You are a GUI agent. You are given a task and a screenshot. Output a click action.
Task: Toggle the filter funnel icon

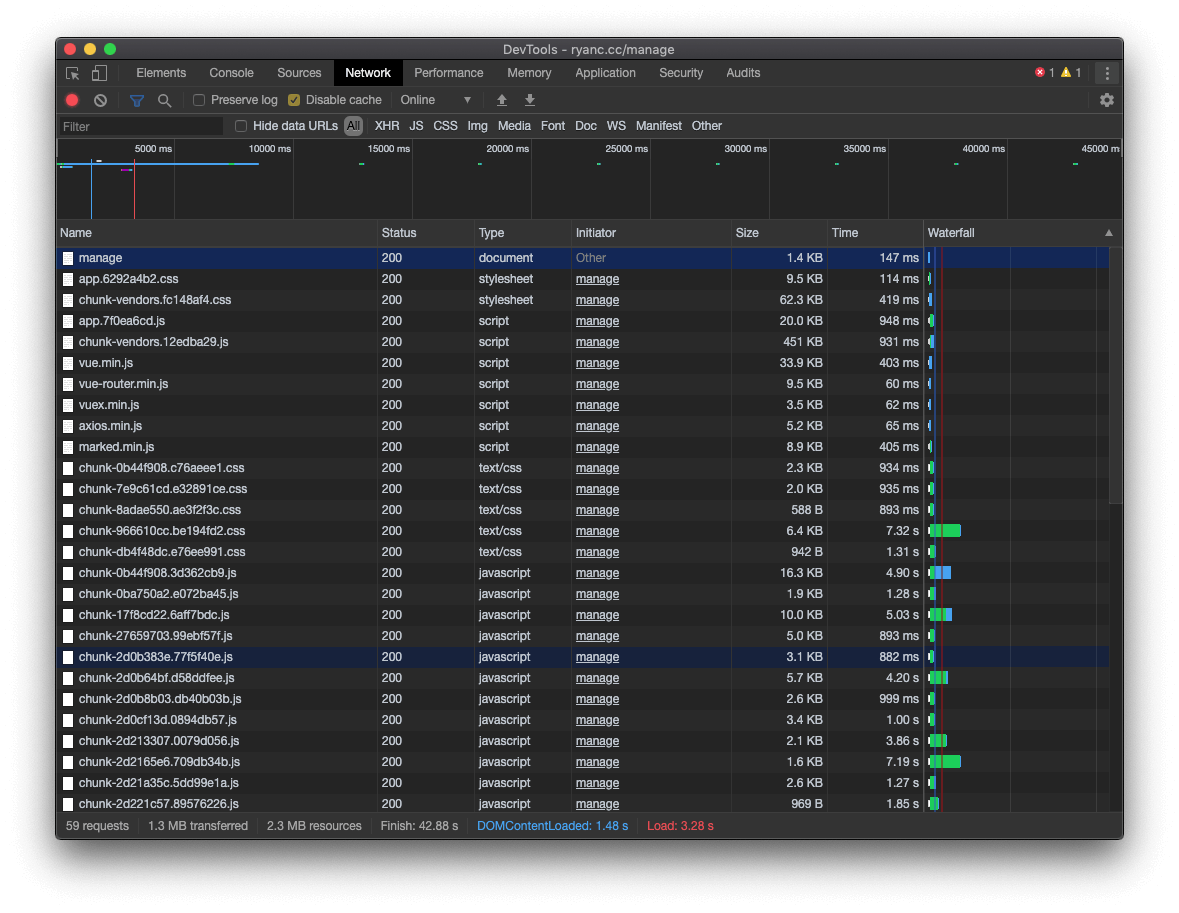coord(137,100)
